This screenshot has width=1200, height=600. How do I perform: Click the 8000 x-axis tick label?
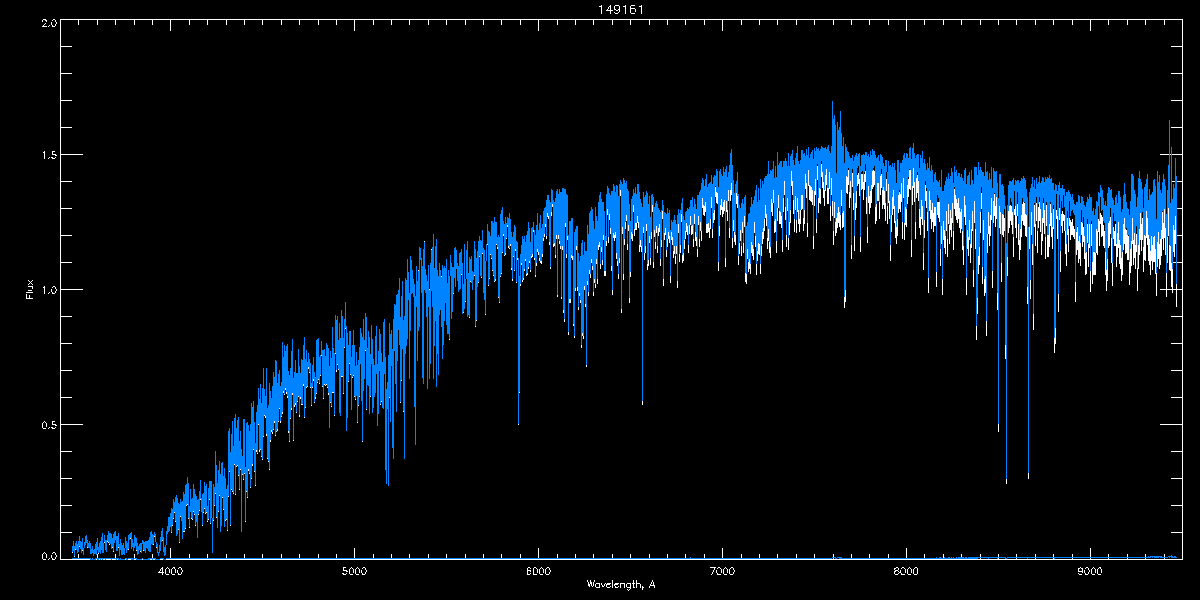(906, 572)
